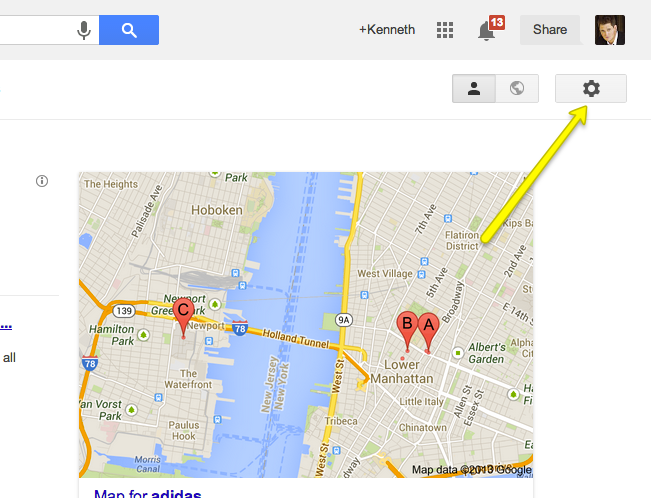Click the route 139 badge on map
The image size is (651, 498).
pyautogui.click(x=124, y=311)
